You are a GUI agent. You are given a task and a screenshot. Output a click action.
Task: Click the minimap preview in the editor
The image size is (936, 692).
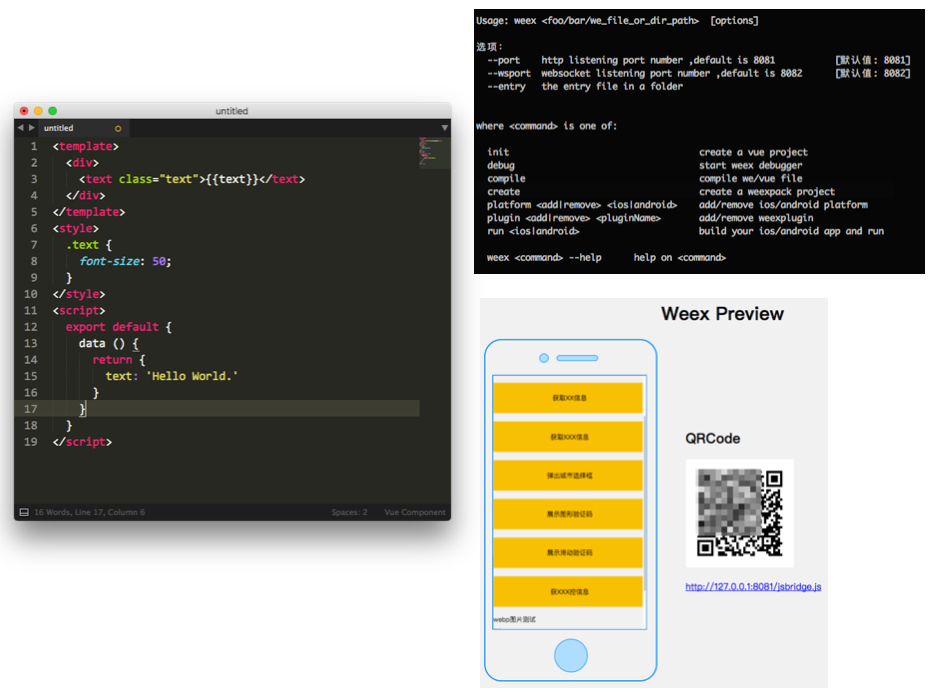click(433, 153)
